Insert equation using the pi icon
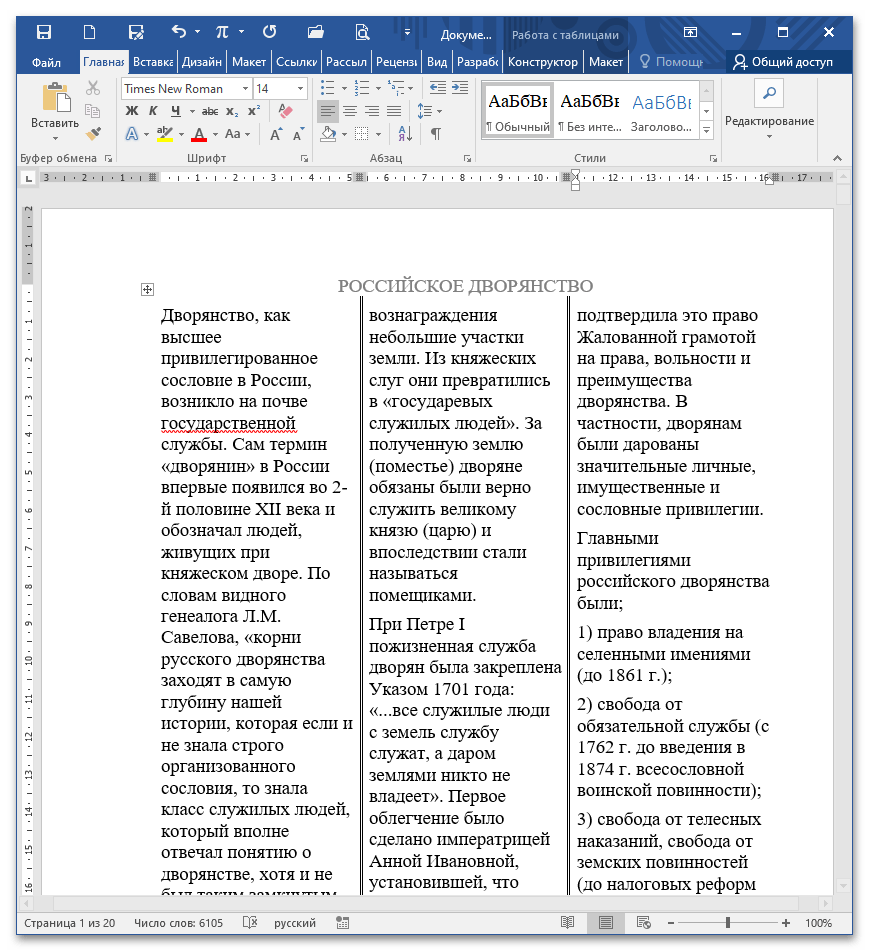The height and width of the screenshot is (951, 869). tap(222, 32)
